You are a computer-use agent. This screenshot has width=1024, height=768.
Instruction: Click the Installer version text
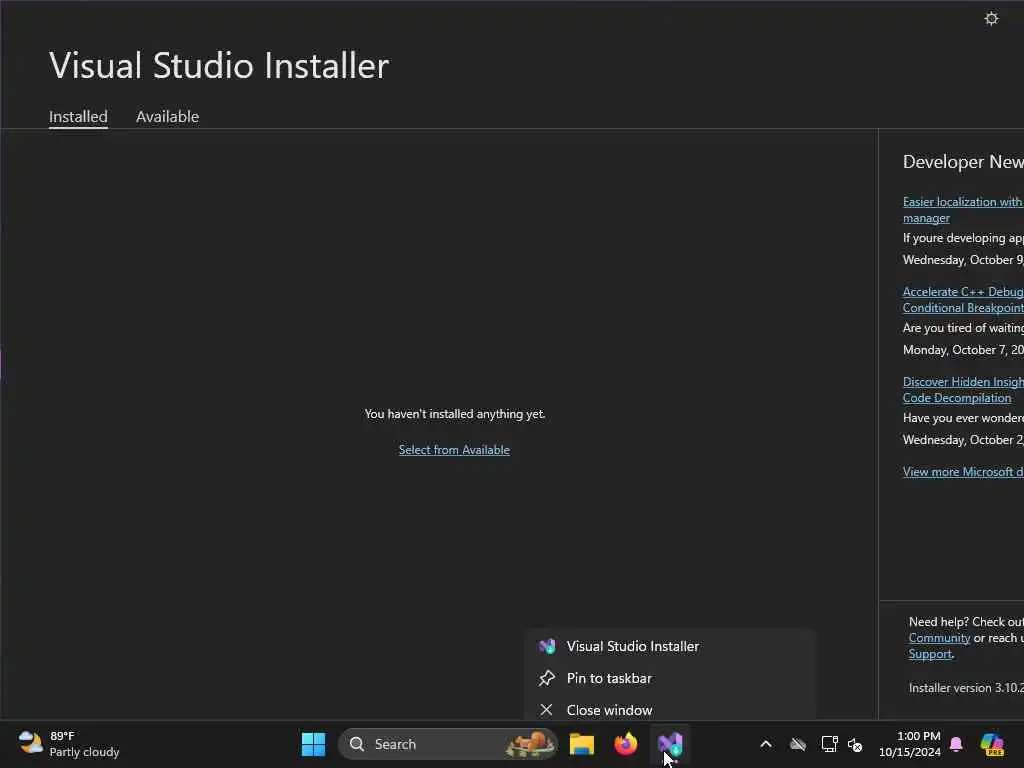[966, 688]
